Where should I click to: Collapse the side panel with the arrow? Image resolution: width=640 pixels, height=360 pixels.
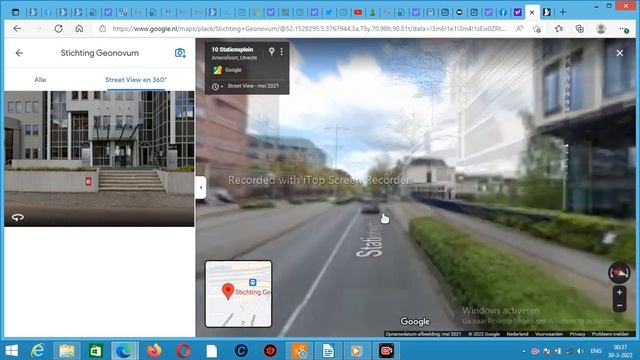[200, 188]
